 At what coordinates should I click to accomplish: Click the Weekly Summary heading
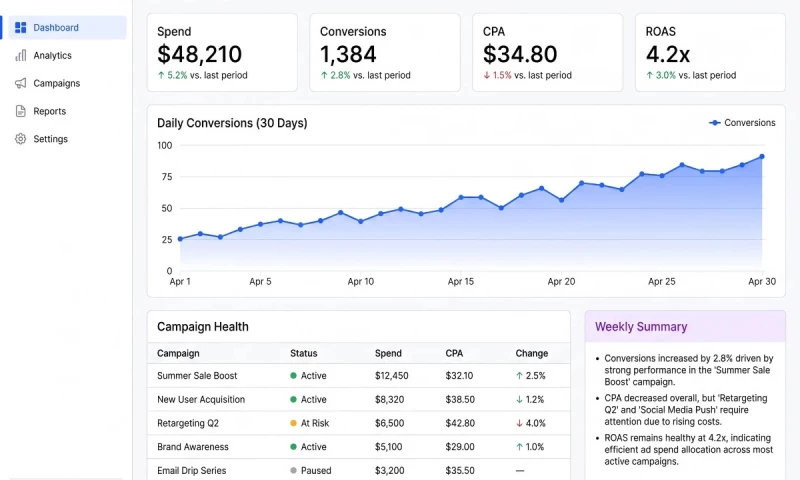[x=641, y=327]
